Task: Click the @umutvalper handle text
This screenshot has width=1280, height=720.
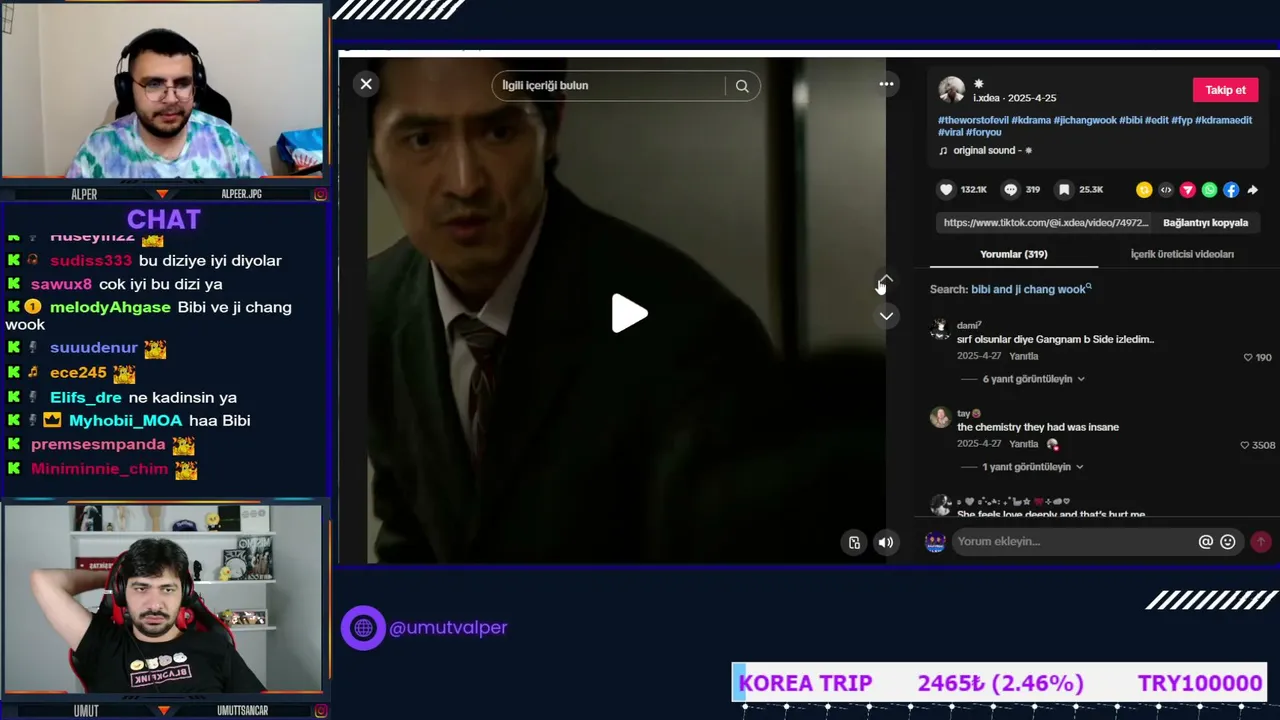Action: [448, 628]
